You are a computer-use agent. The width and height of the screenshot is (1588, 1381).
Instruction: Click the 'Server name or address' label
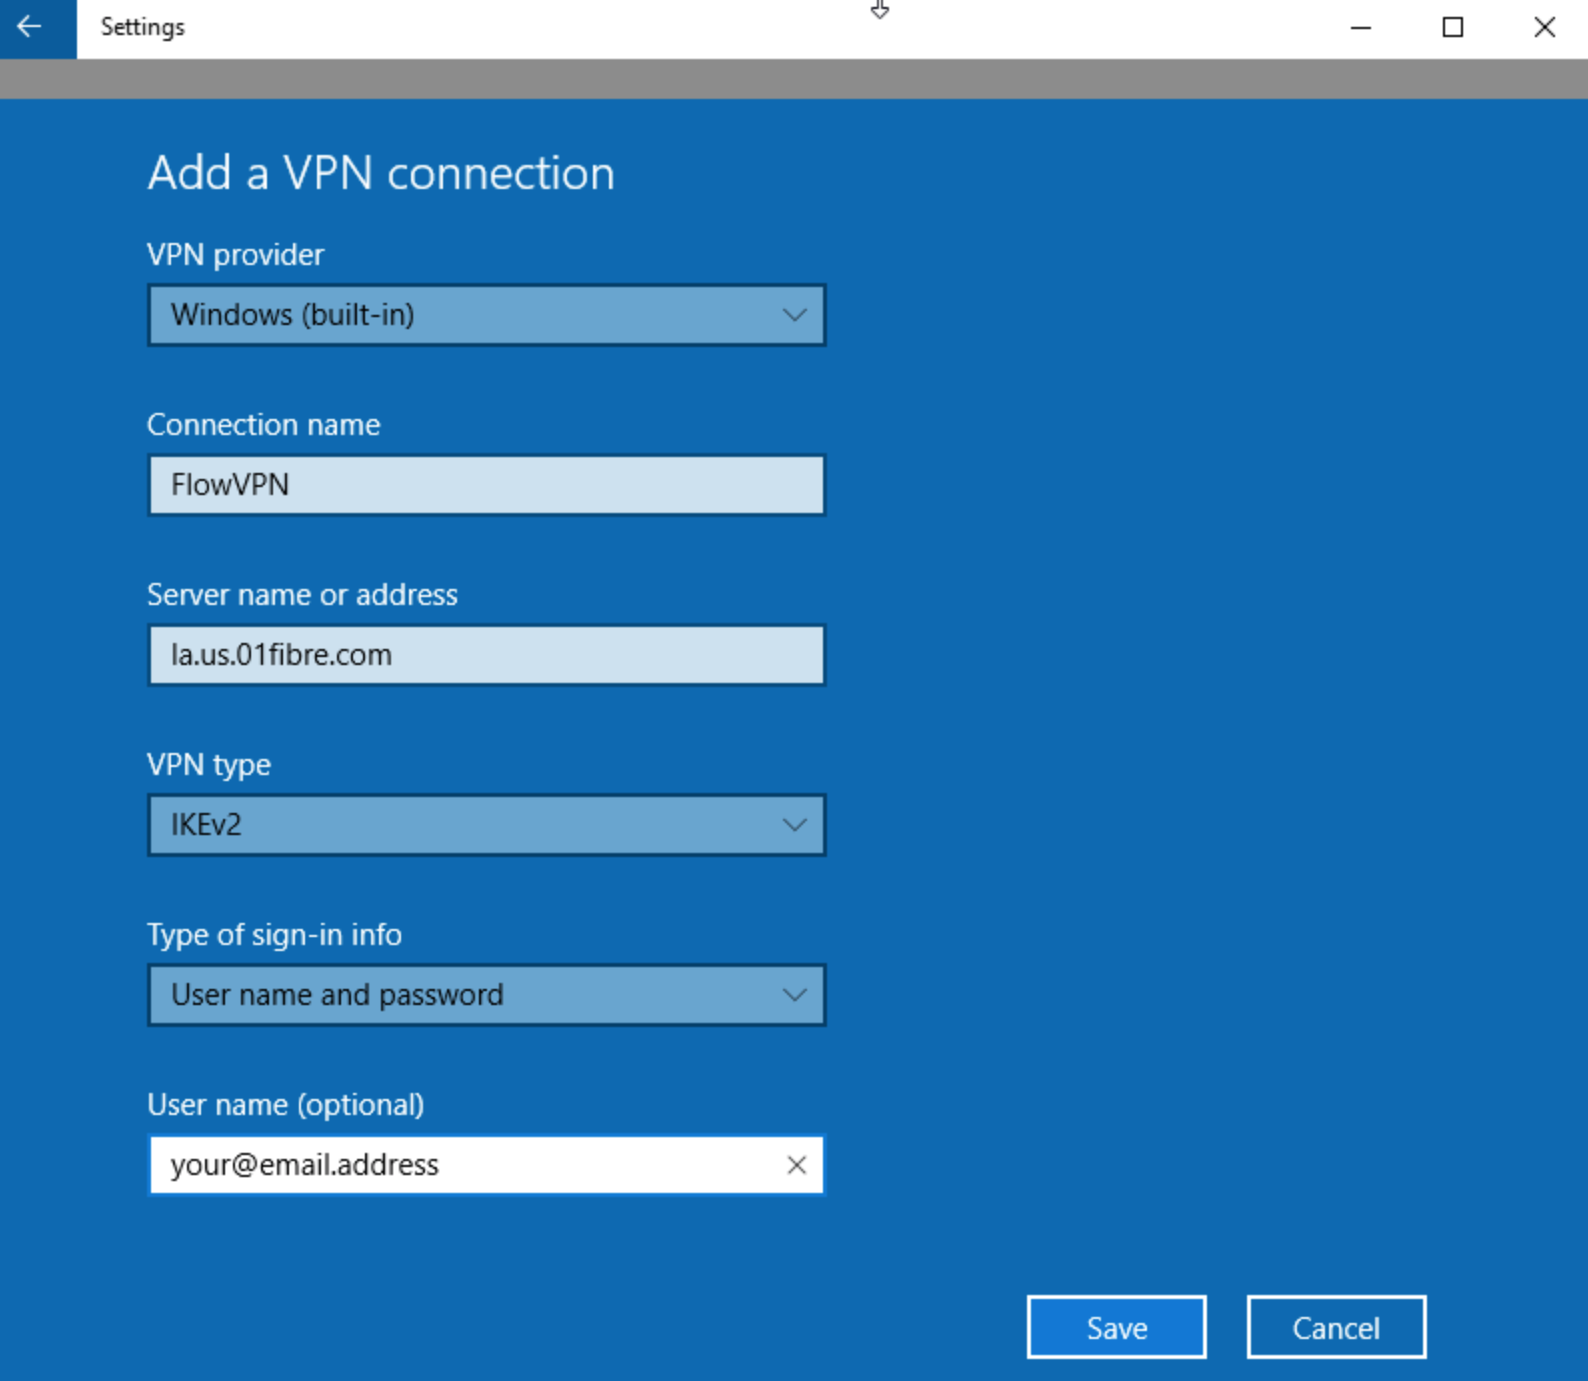click(302, 595)
